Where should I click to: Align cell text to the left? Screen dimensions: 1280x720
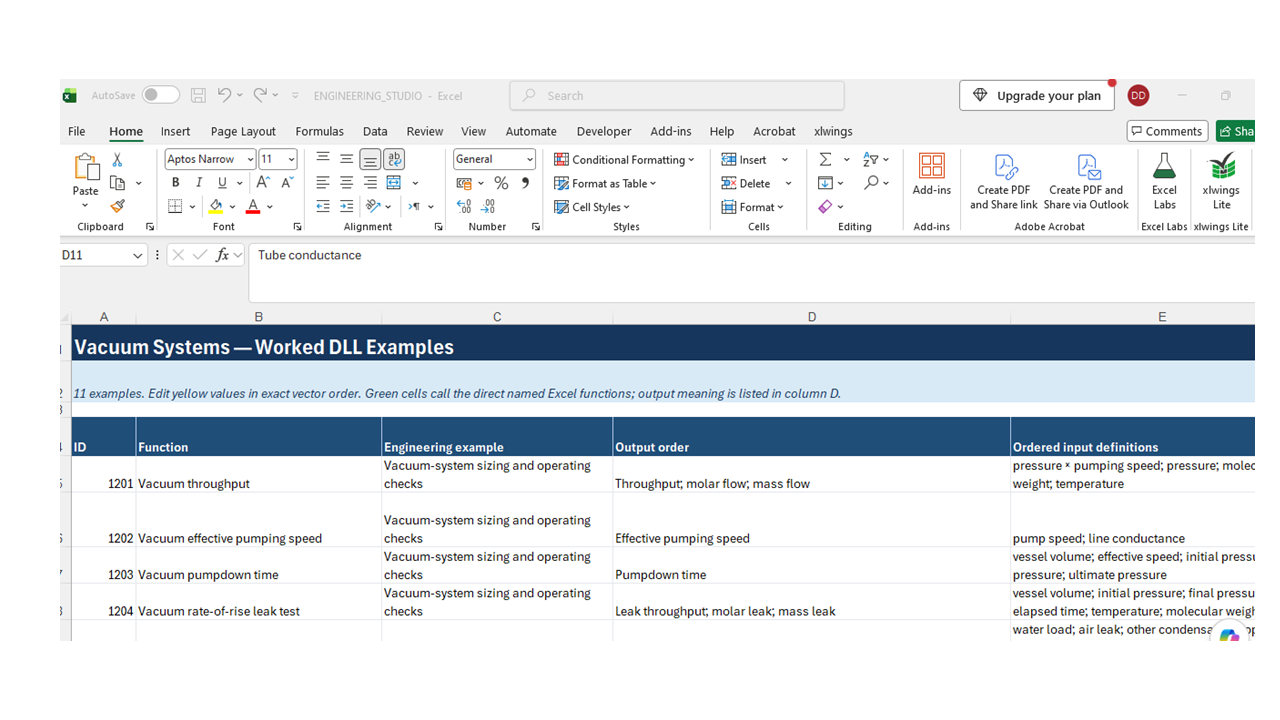coord(323,183)
